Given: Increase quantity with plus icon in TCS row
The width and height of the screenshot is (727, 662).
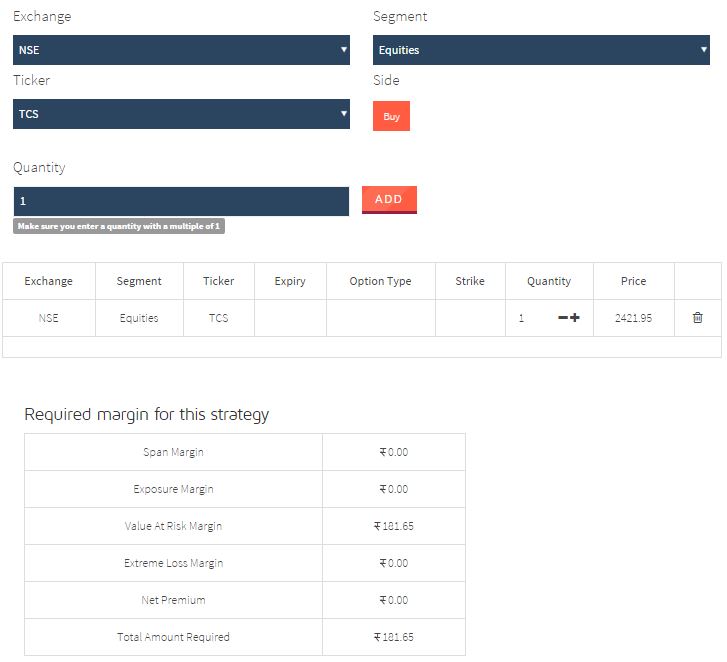Looking at the screenshot, I should [574, 318].
